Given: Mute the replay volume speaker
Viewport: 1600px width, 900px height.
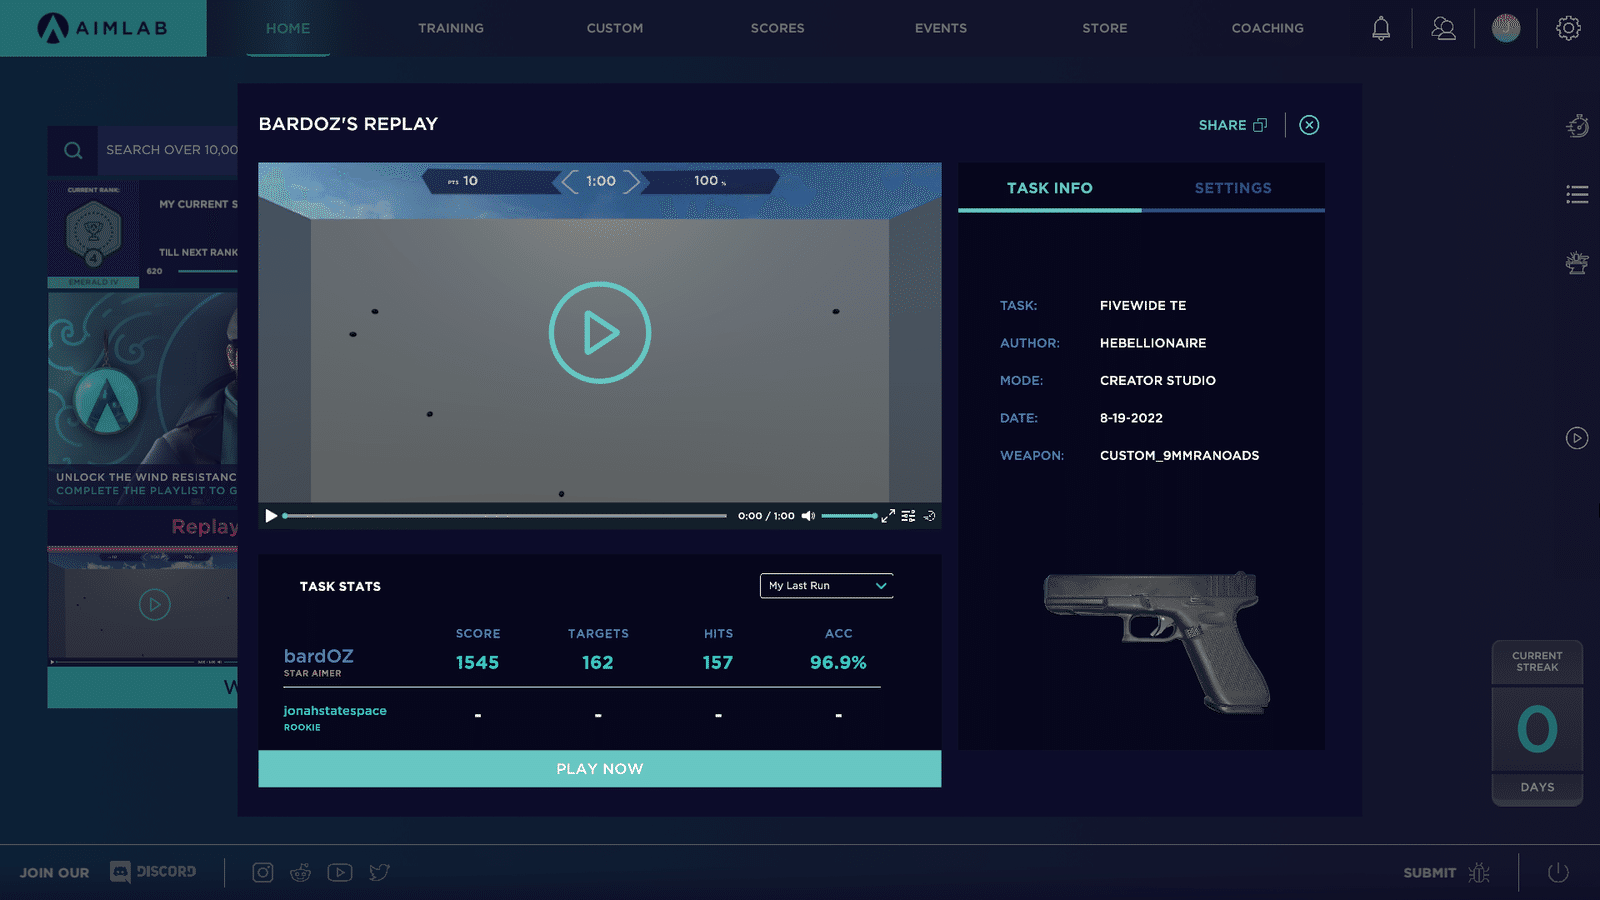Looking at the screenshot, I should coord(808,516).
